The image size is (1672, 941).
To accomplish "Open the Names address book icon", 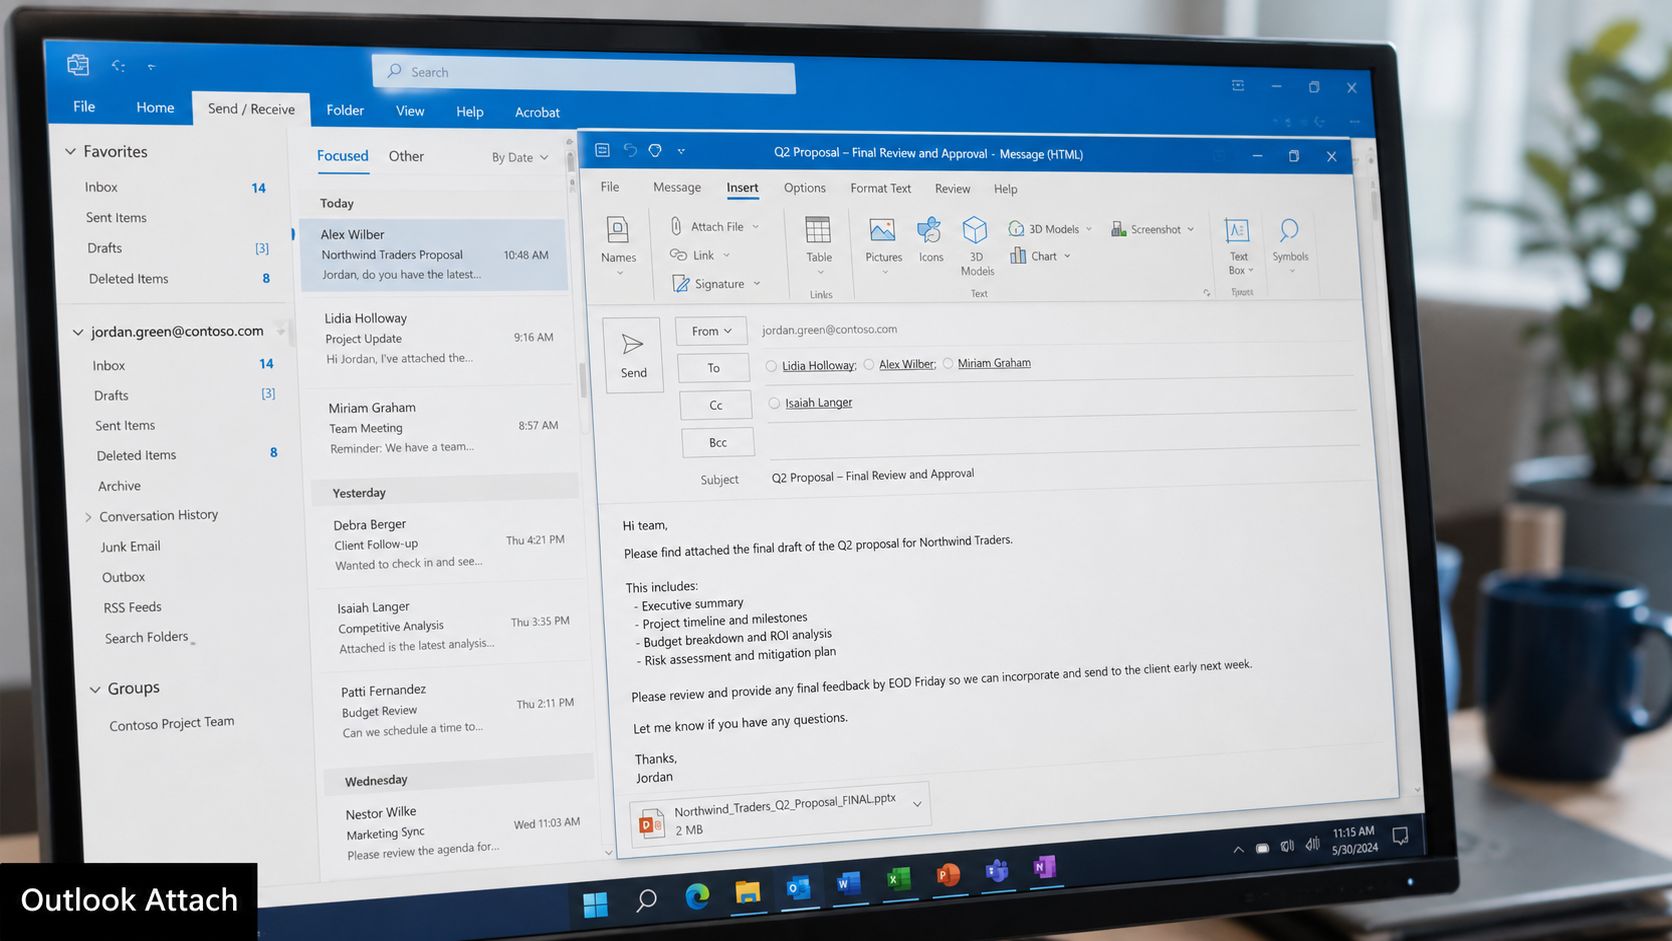I will coord(618,231).
